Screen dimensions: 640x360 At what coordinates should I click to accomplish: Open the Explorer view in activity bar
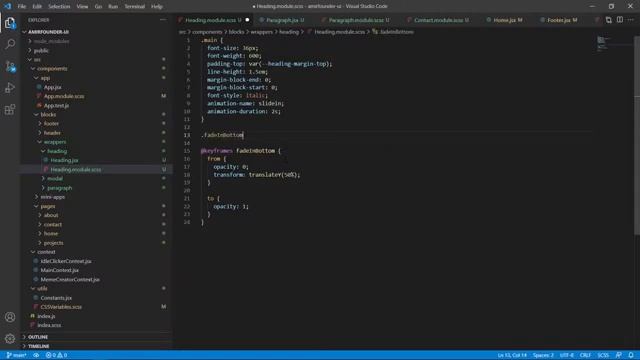click(10, 23)
